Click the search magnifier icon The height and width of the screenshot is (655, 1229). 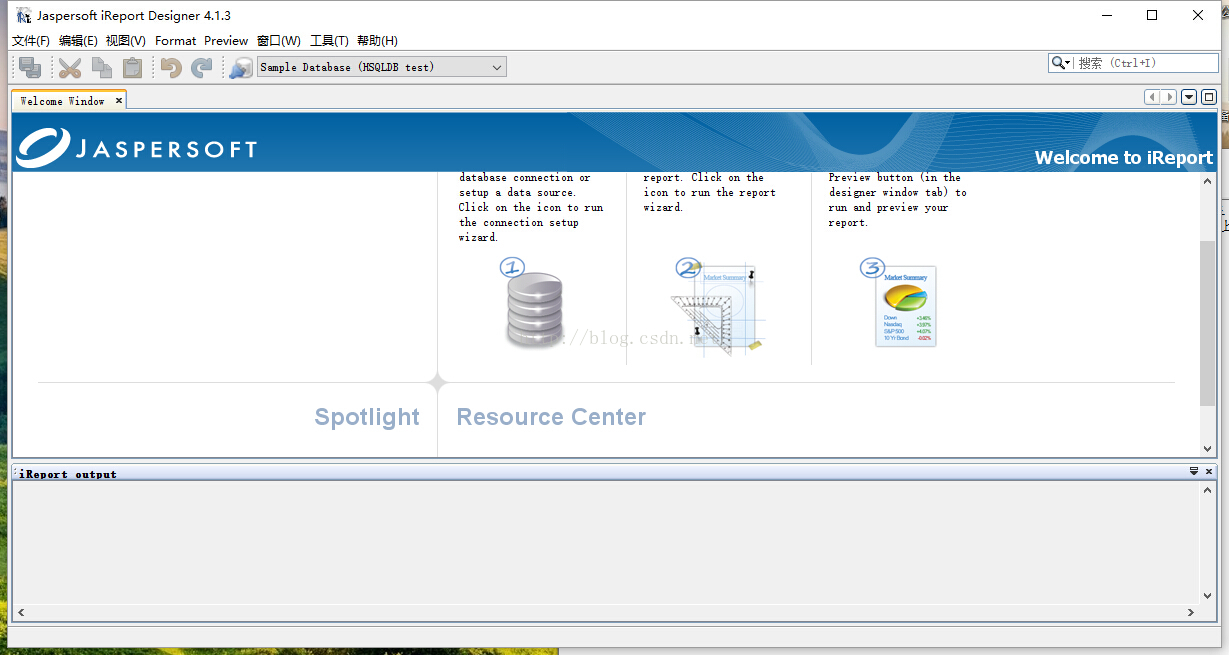click(x=1061, y=63)
